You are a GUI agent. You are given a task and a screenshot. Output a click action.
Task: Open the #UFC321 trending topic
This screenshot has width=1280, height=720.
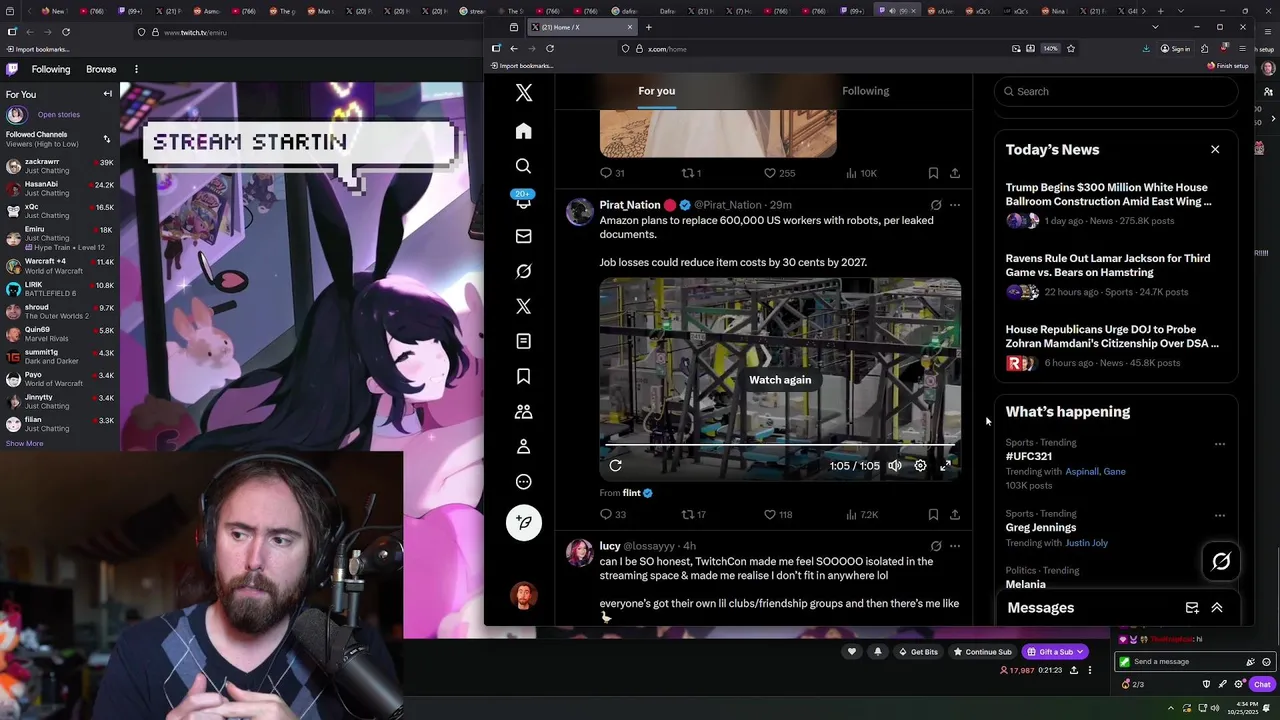coord(1028,456)
